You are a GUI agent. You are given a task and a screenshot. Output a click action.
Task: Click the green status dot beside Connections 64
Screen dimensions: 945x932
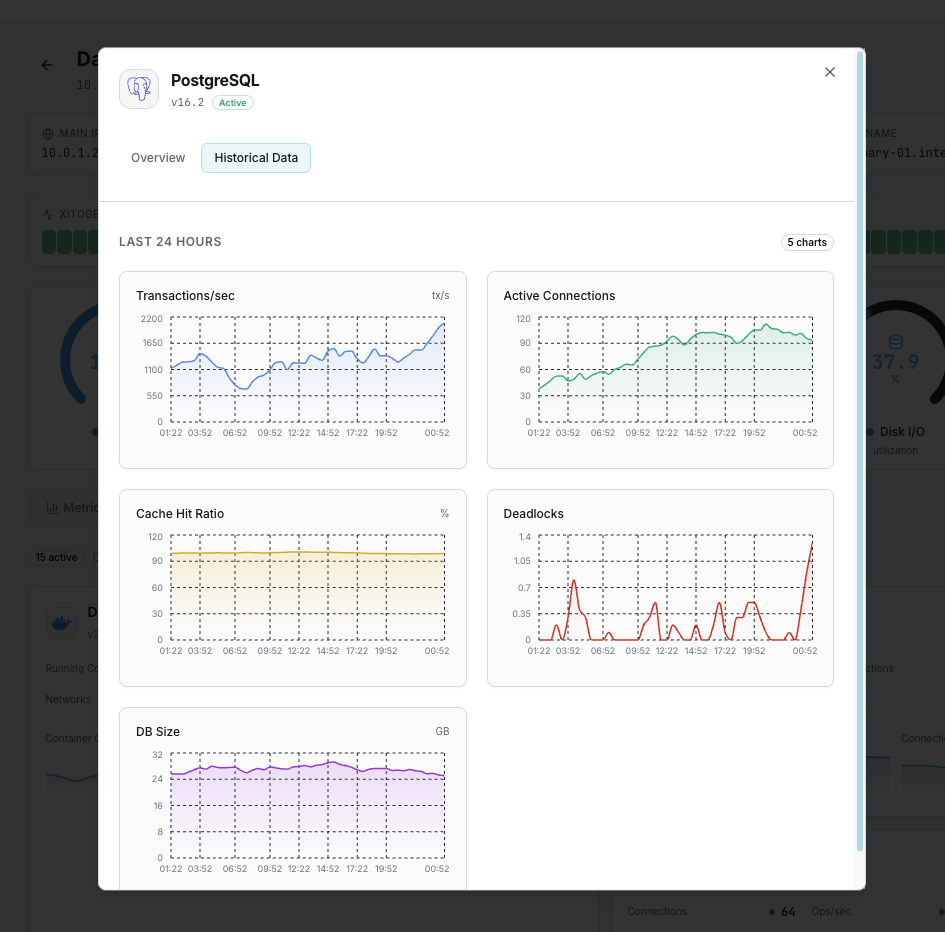pyautogui.click(x=770, y=911)
